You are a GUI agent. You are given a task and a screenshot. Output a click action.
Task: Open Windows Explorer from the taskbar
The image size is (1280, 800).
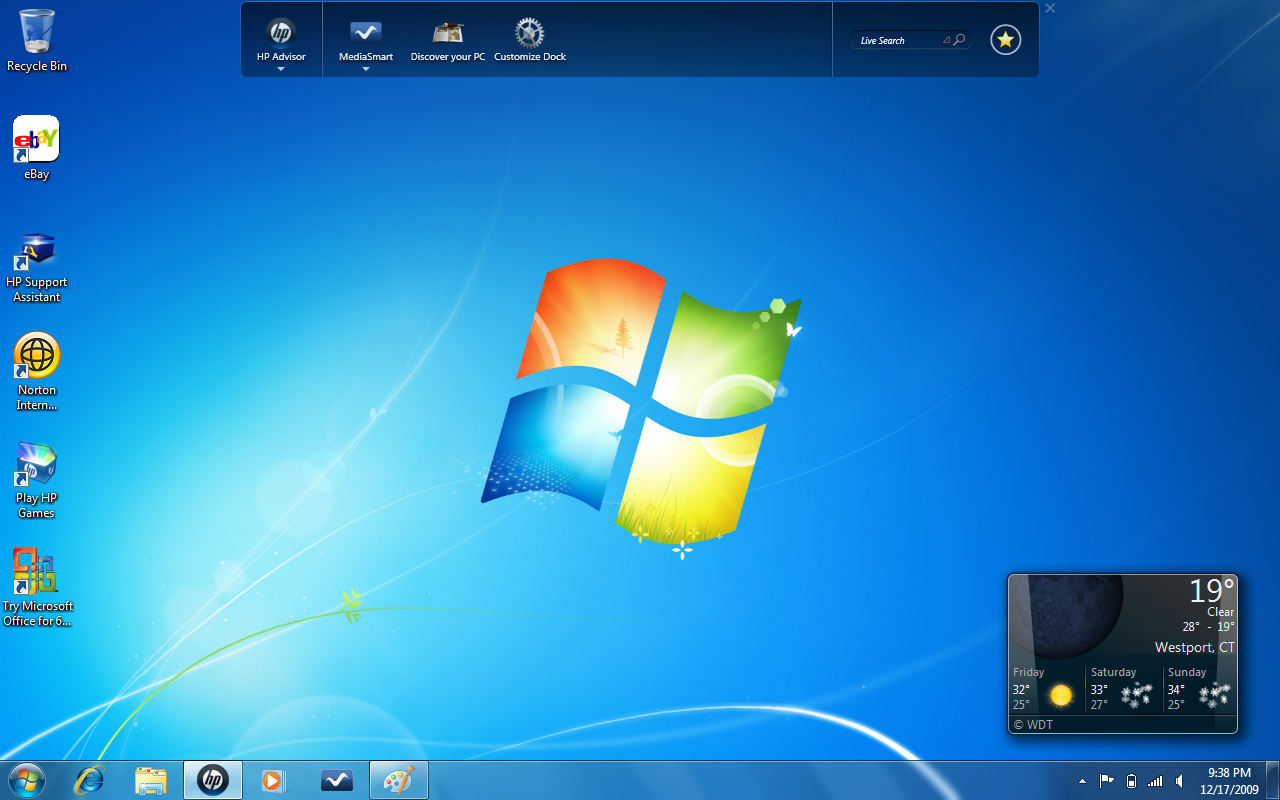point(150,780)
